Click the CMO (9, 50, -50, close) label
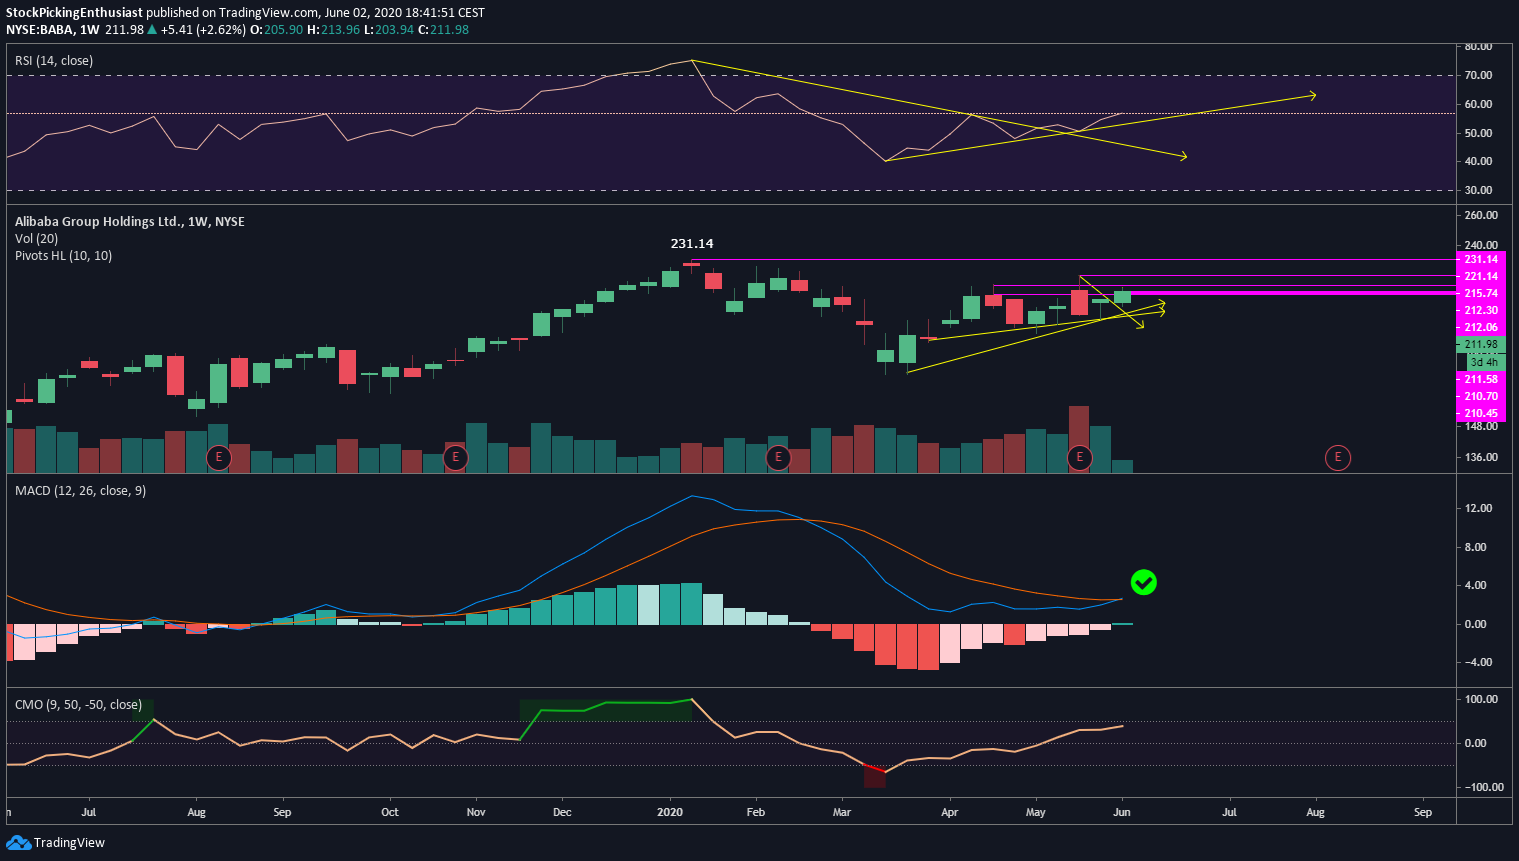Screen dimensions: 1519x861 [x=78, y=705]
